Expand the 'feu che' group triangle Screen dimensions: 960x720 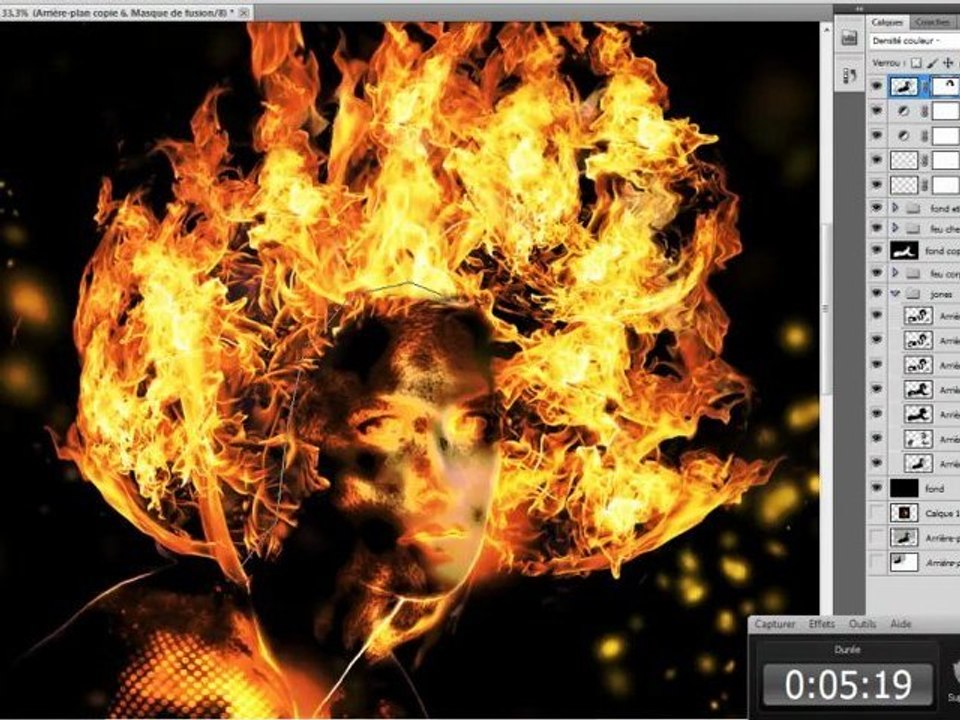pos(894,228)
